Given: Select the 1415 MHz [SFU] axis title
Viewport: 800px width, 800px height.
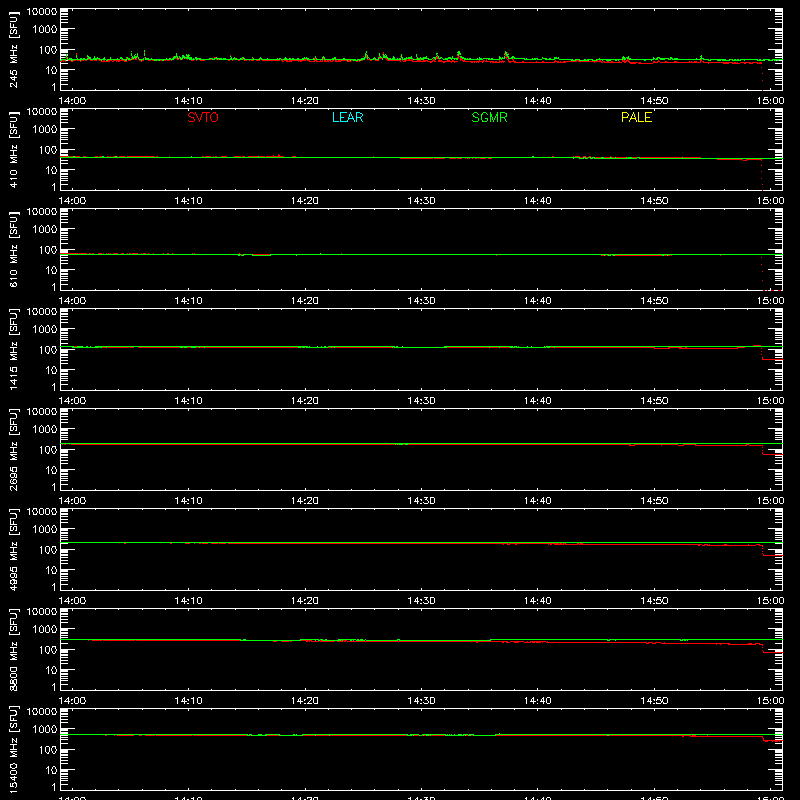Looking at the screenshot, I should tap(14, 349).
